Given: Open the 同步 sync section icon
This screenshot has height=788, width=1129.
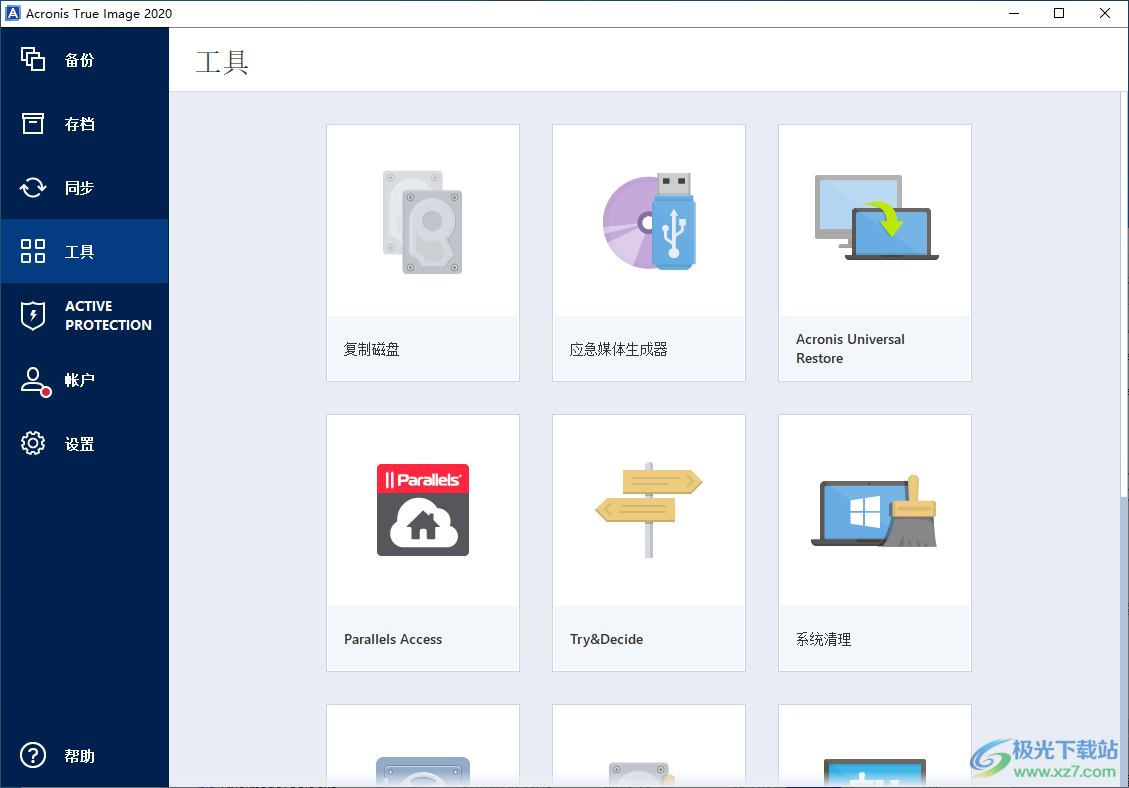Looking at the screenshot, I should coord(33,187).
